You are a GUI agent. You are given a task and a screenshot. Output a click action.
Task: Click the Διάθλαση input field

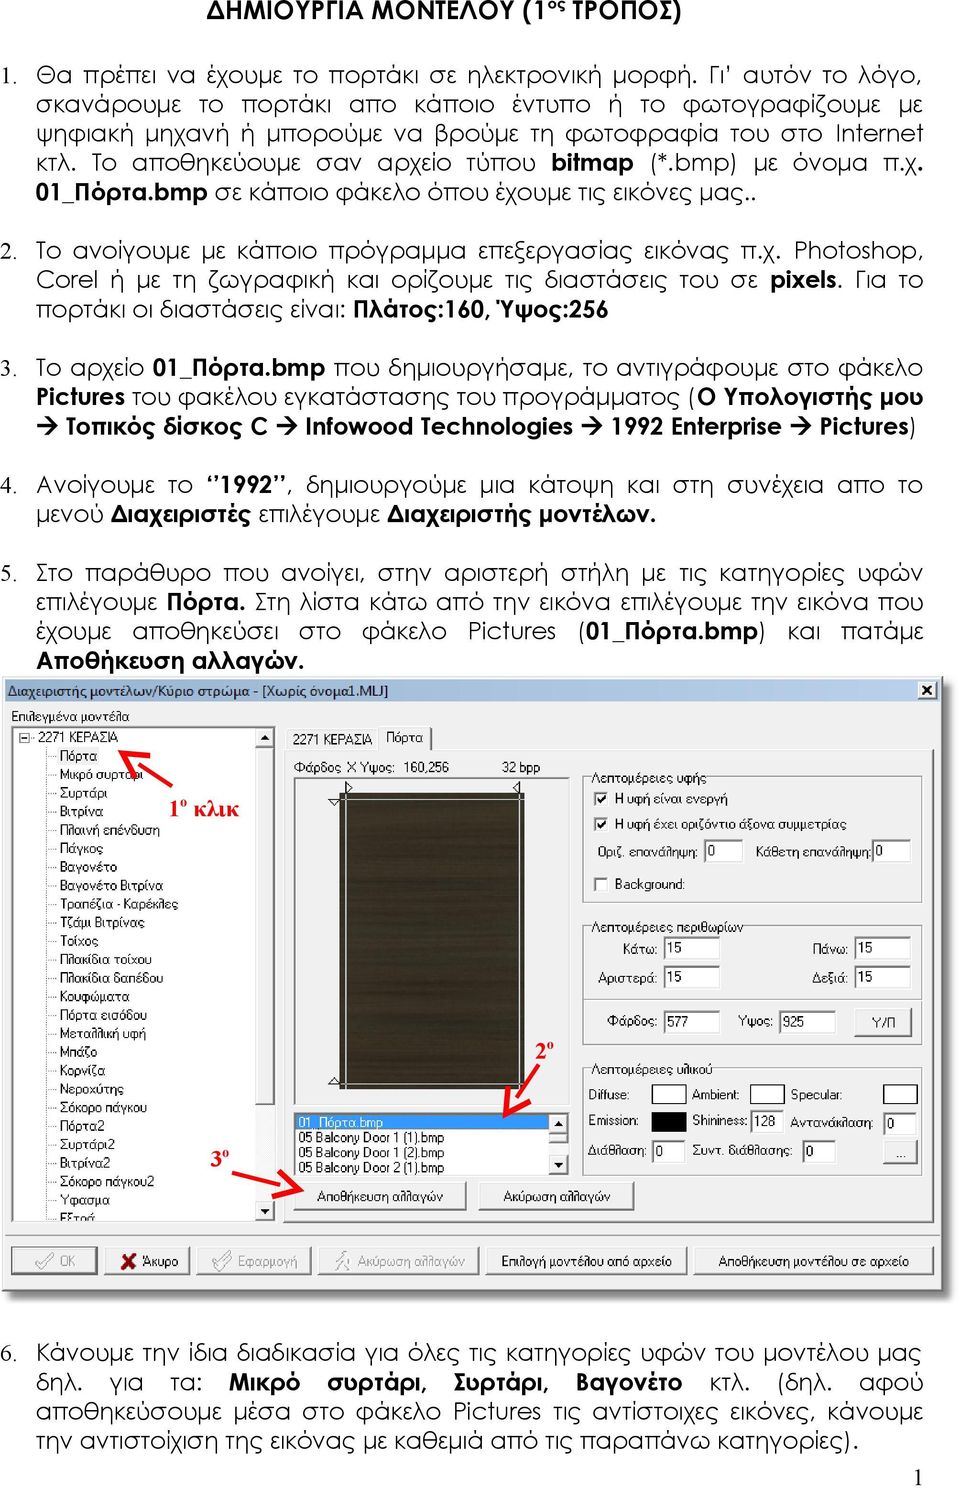[x=669, y=1151]
